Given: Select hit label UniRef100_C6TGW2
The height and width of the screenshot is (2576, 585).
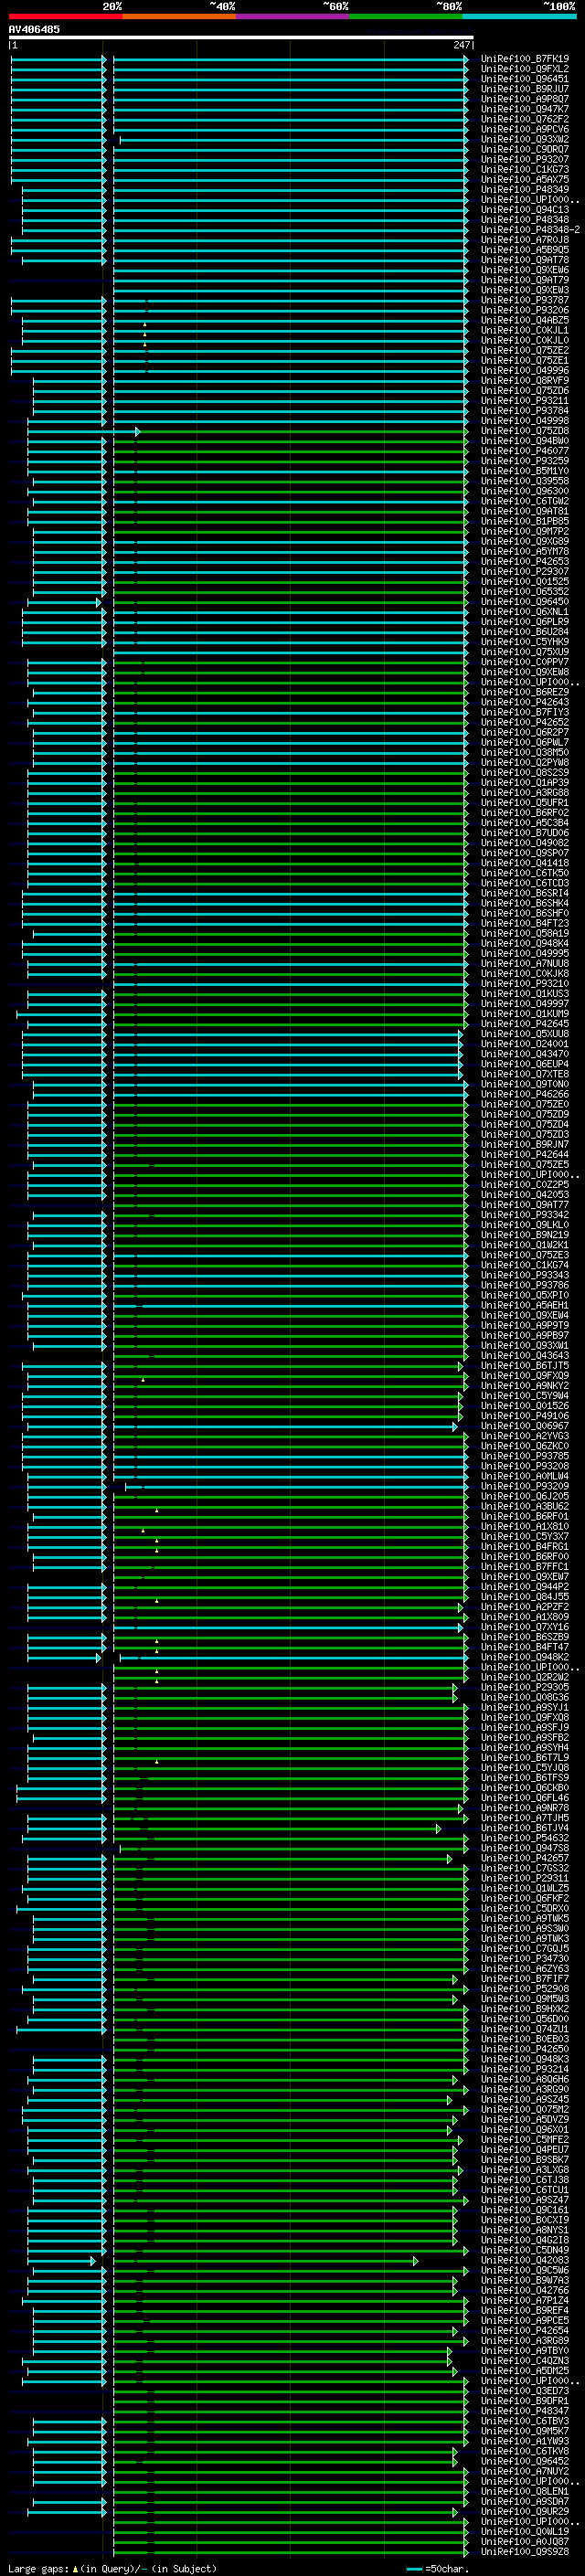Looking at the screenshot, I should (525, 501).
